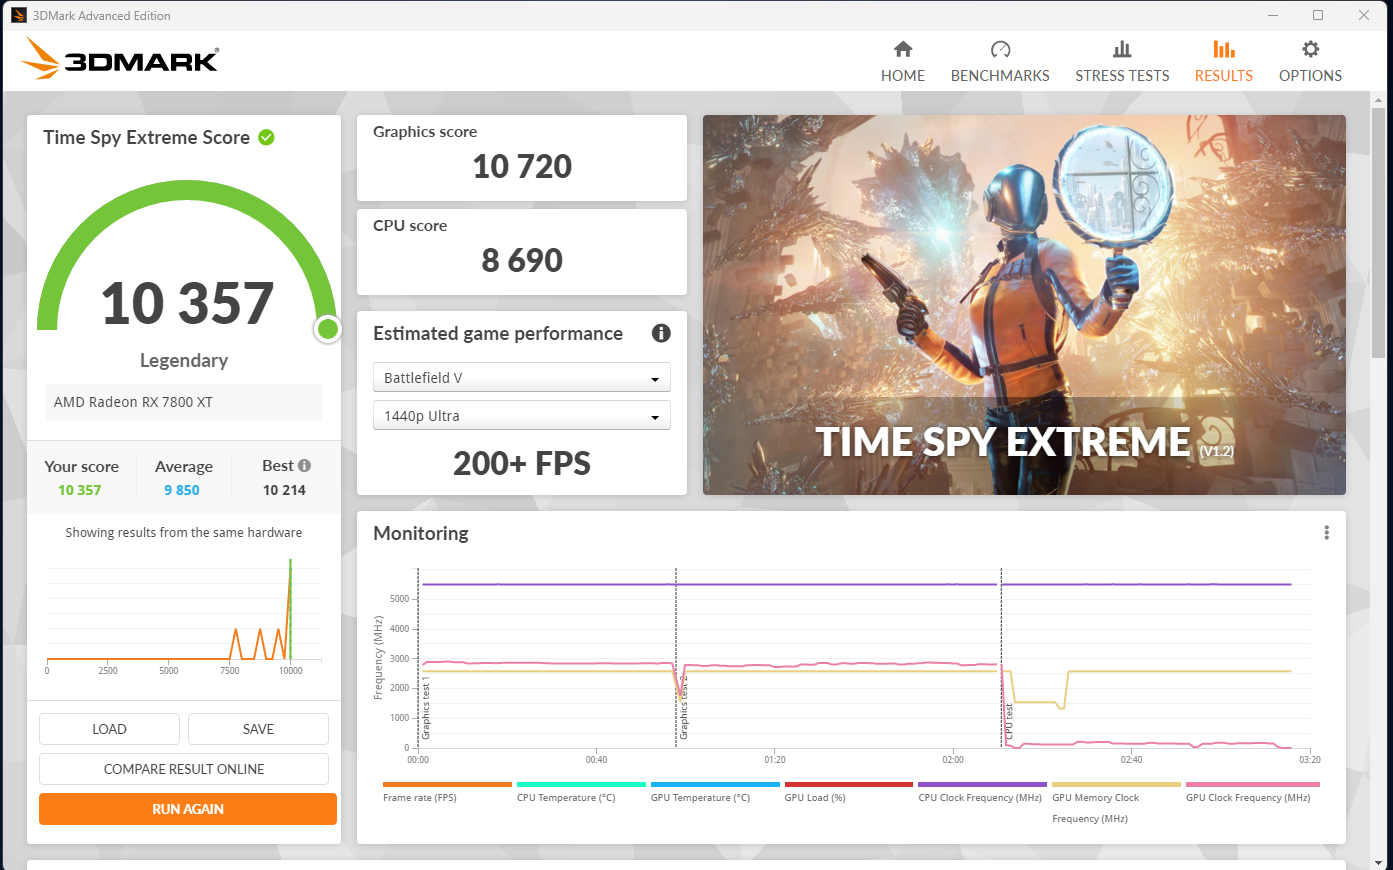Image resolution: width=1393 pixels, height=870 pixels.
Task: Click the info icon beside Best
Action: pyautogui.click(x=304, y=465)
